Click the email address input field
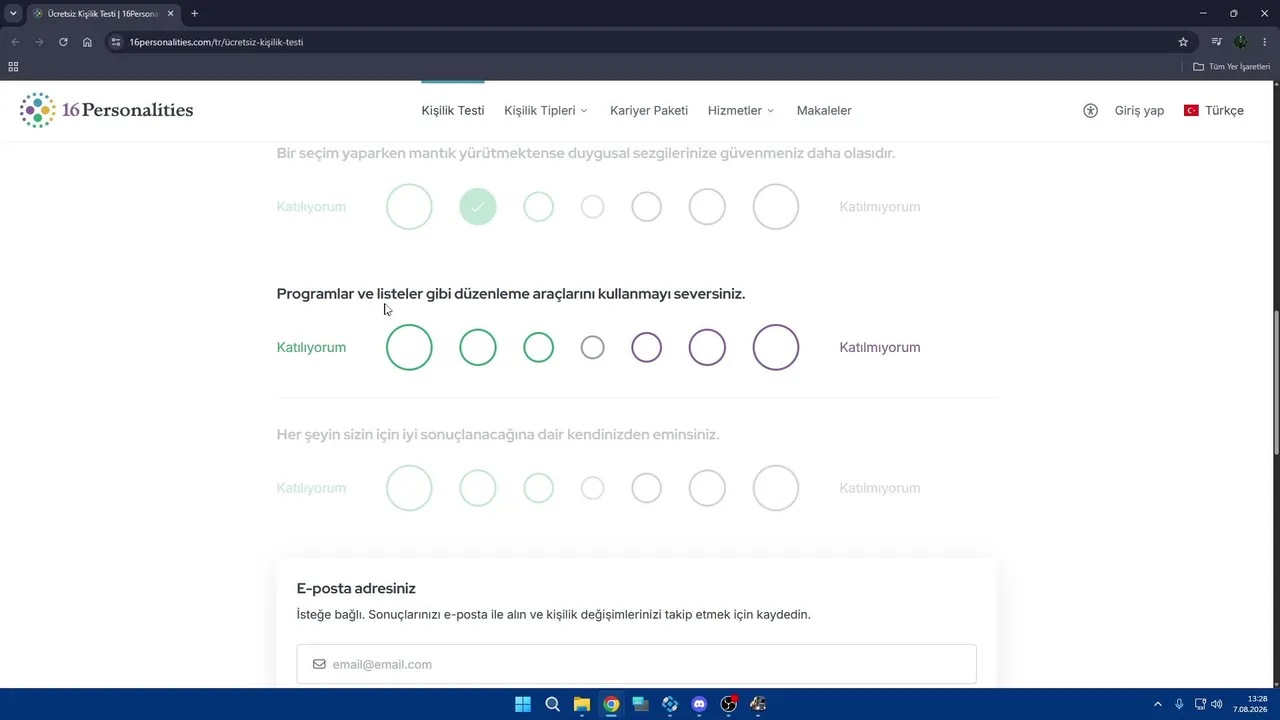 tap(636, 664)
